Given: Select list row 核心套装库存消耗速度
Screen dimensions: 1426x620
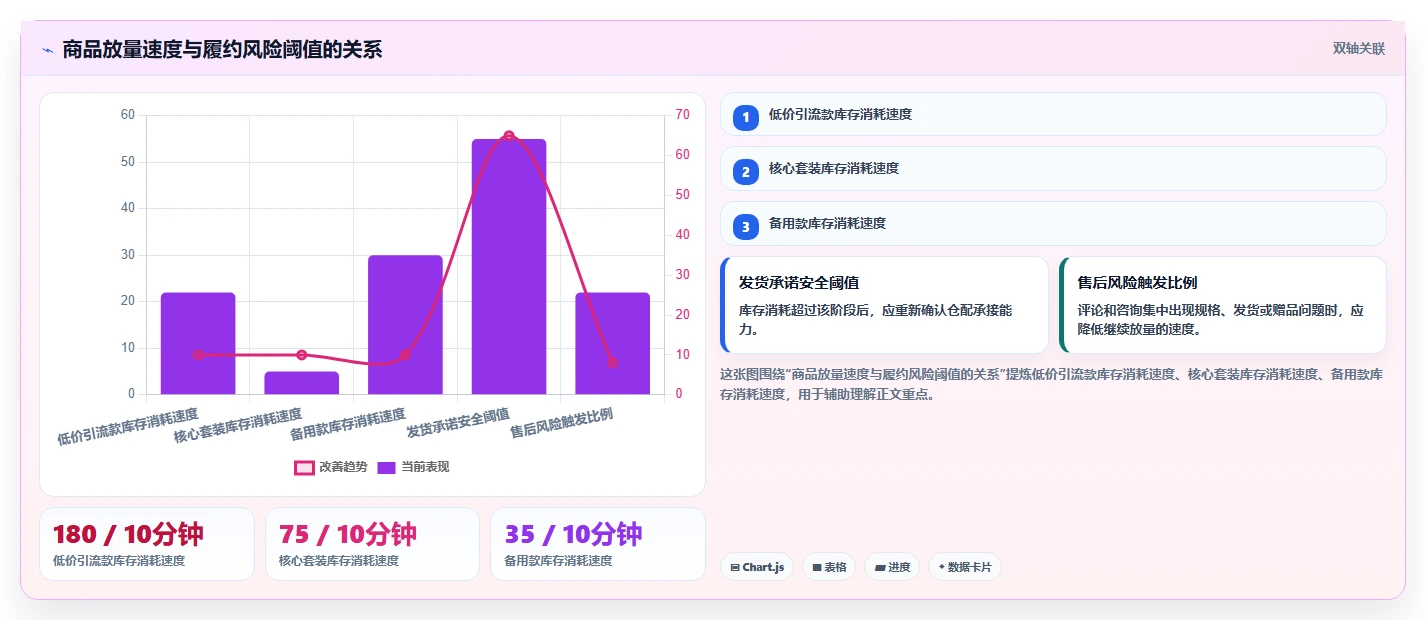Looking at the screenshot, I should point(1053,168).
